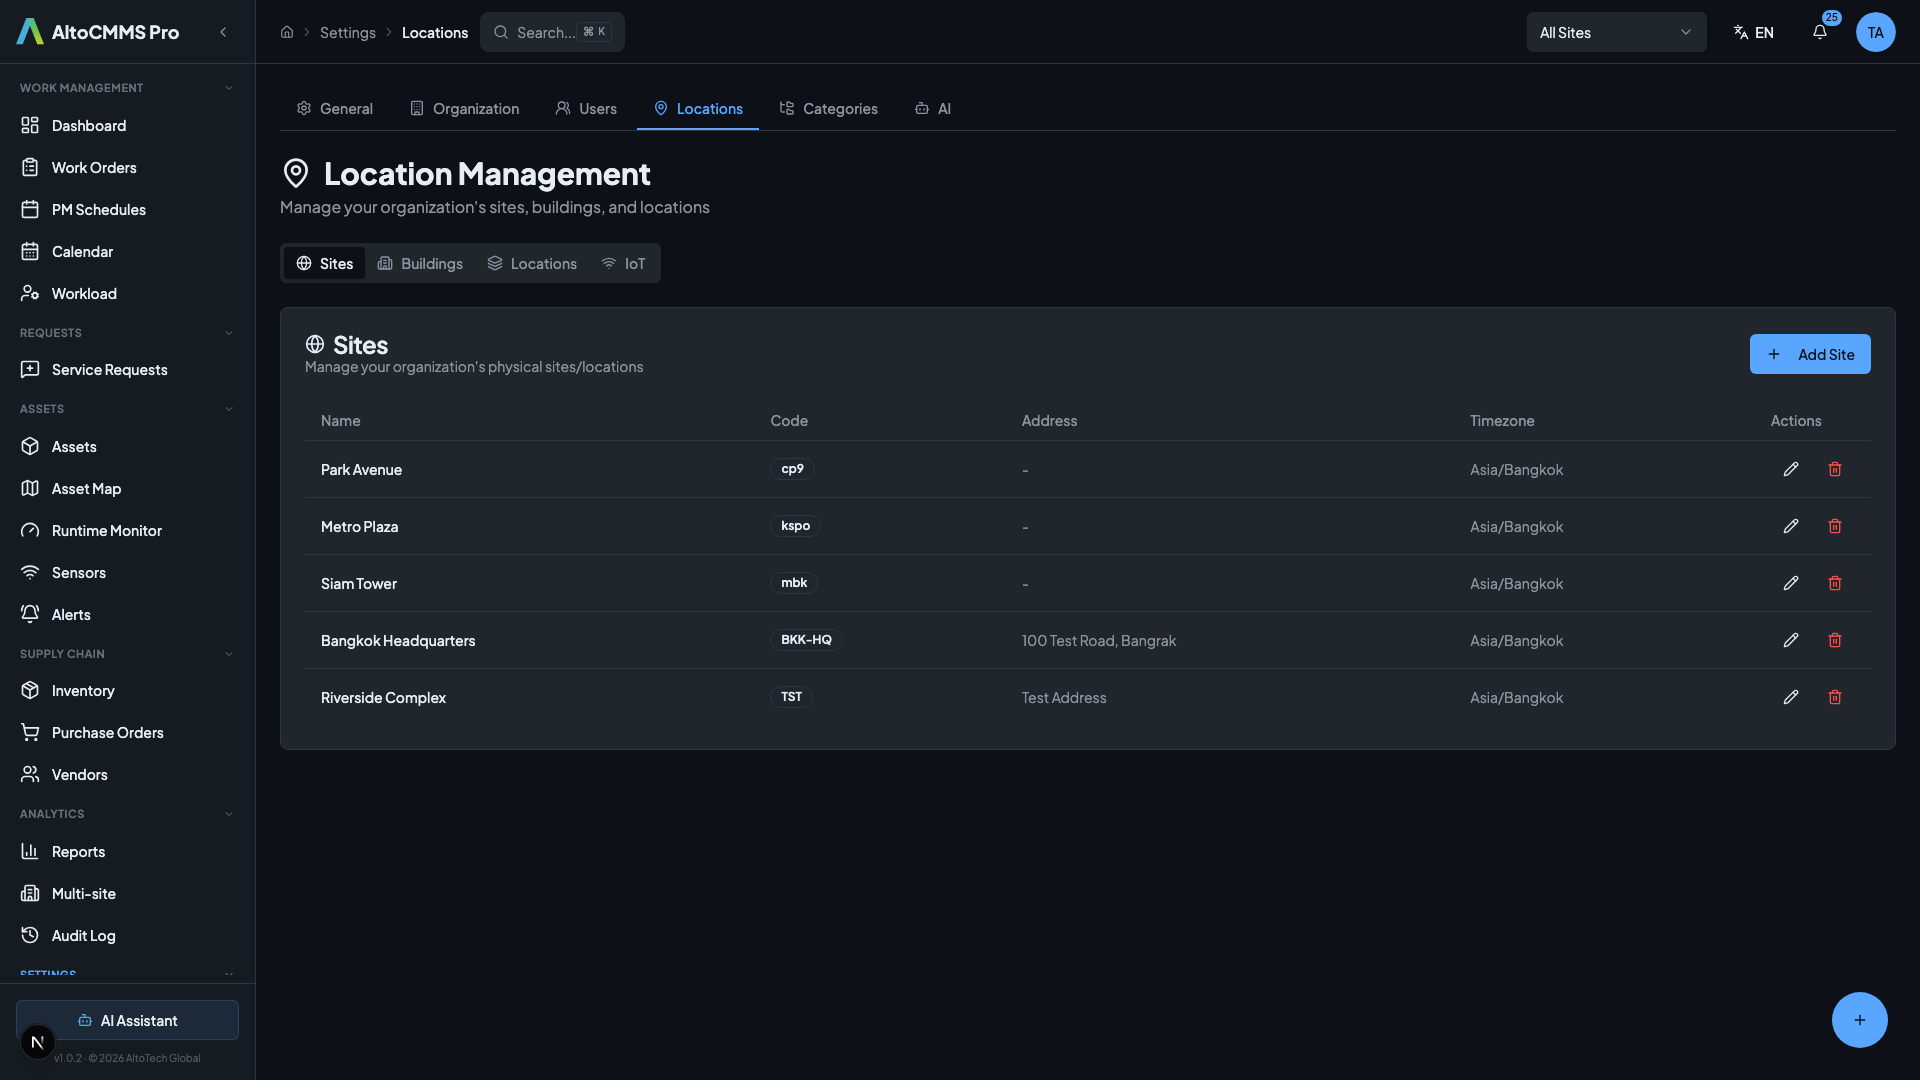Open the All Sites dropdown

tap(1615, 32)
